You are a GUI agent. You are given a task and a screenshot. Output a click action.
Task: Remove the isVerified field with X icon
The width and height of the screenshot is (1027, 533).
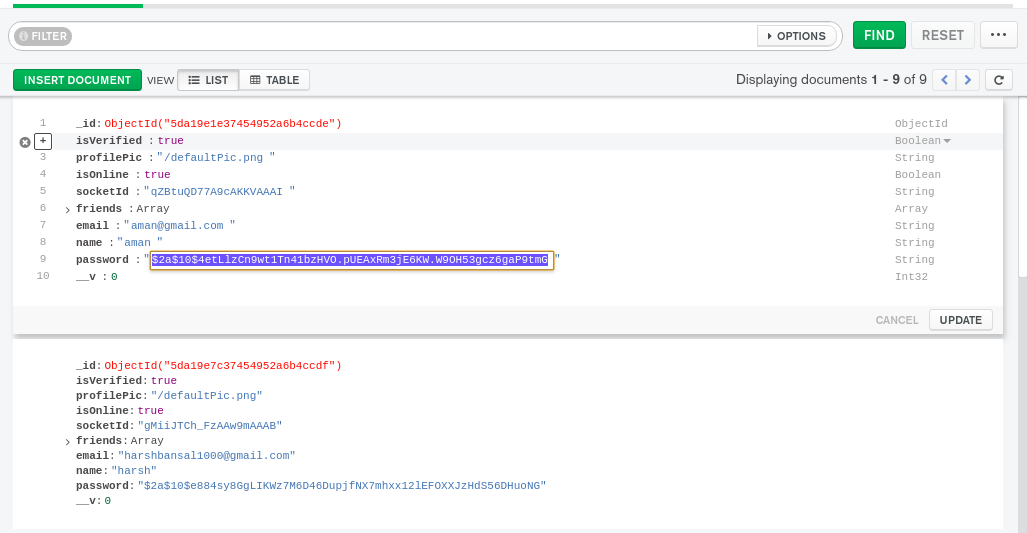click(x=25, y=142)
